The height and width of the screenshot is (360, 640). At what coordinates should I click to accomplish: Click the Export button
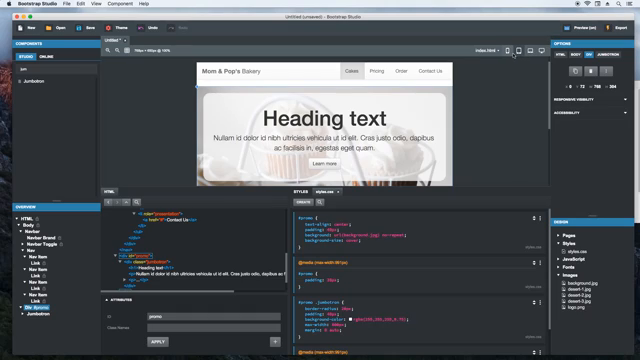click(616, 28)
